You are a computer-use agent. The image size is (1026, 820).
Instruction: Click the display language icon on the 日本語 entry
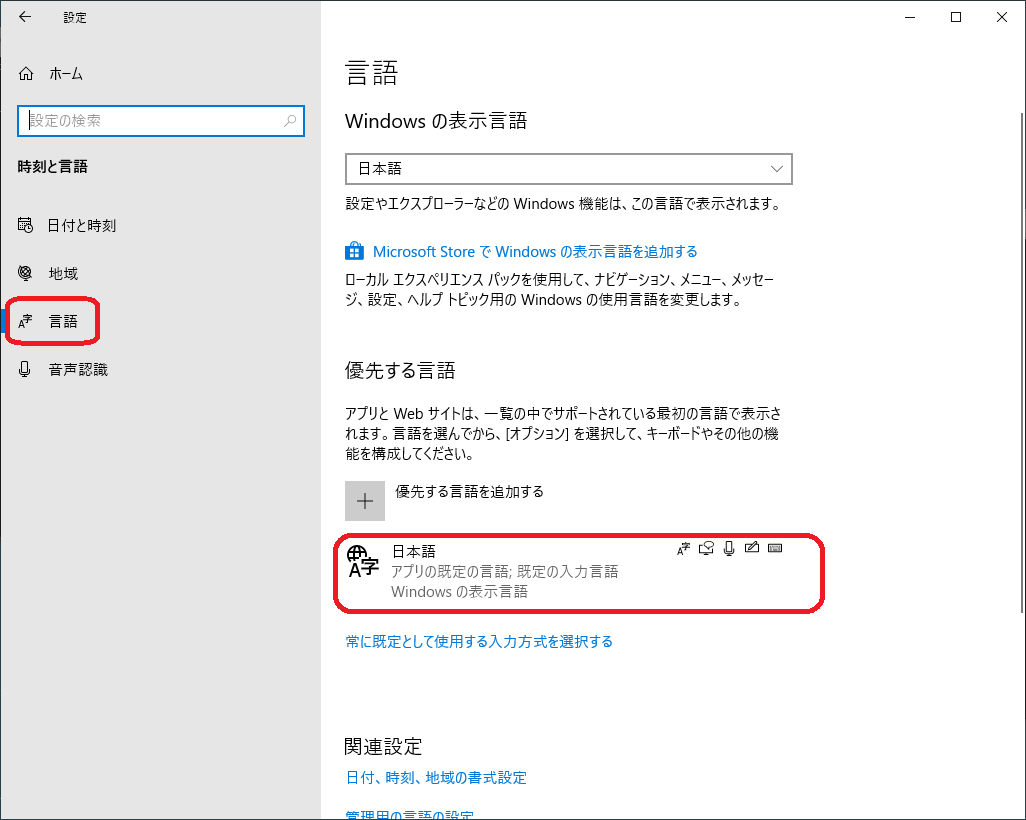684,548
